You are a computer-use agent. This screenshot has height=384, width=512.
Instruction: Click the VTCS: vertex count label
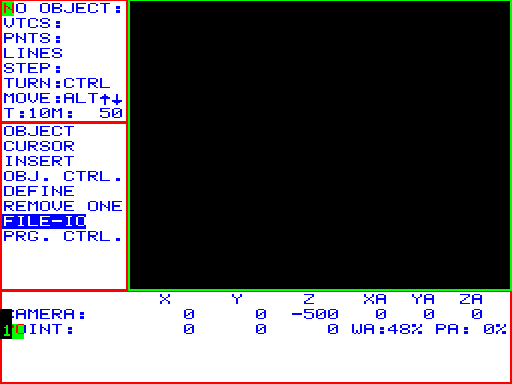click(x=33, y=23)
